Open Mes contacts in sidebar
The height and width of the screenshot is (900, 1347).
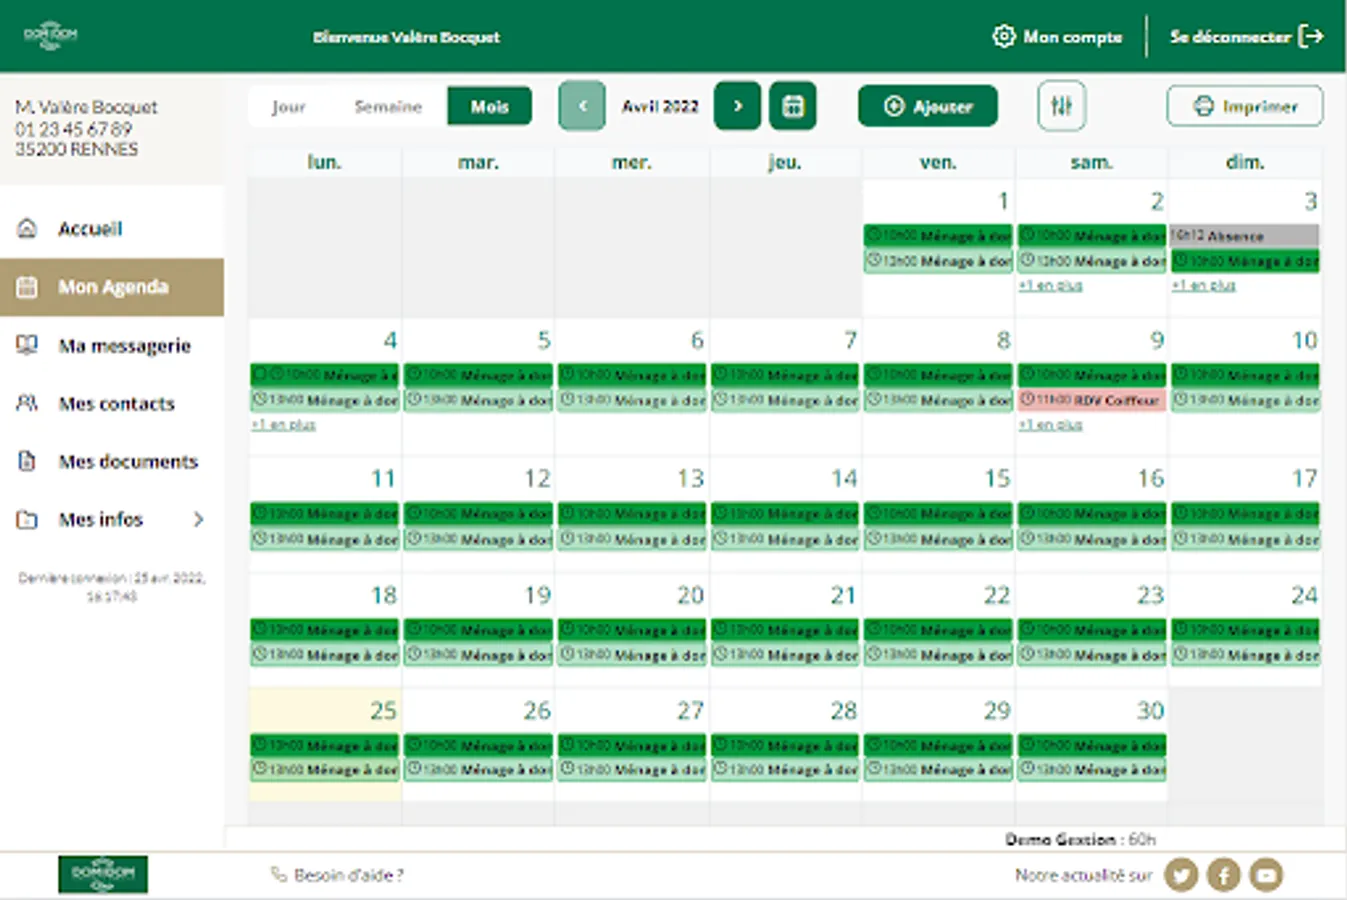116,404
